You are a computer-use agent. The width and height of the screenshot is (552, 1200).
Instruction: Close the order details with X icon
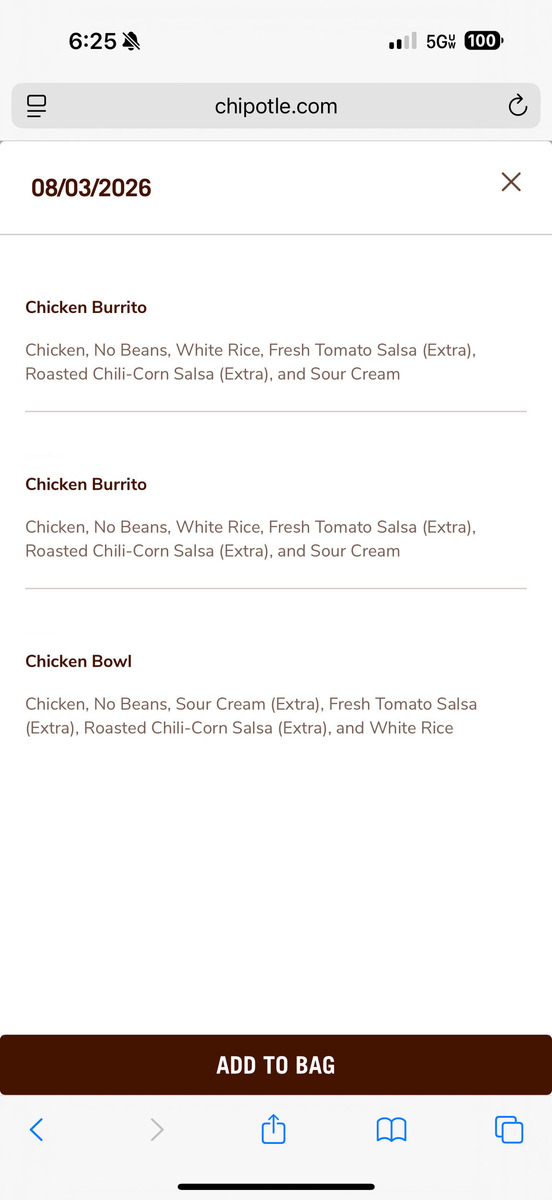click(x=511, y=181)
